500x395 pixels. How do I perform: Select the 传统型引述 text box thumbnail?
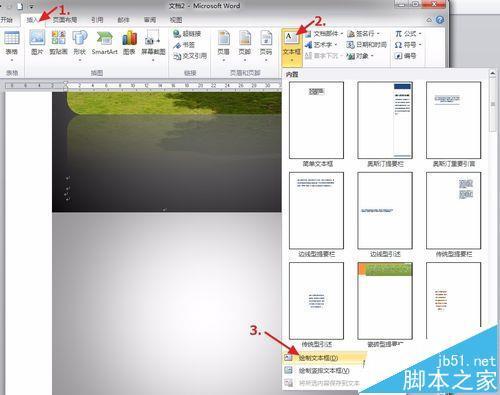[316, 301]
